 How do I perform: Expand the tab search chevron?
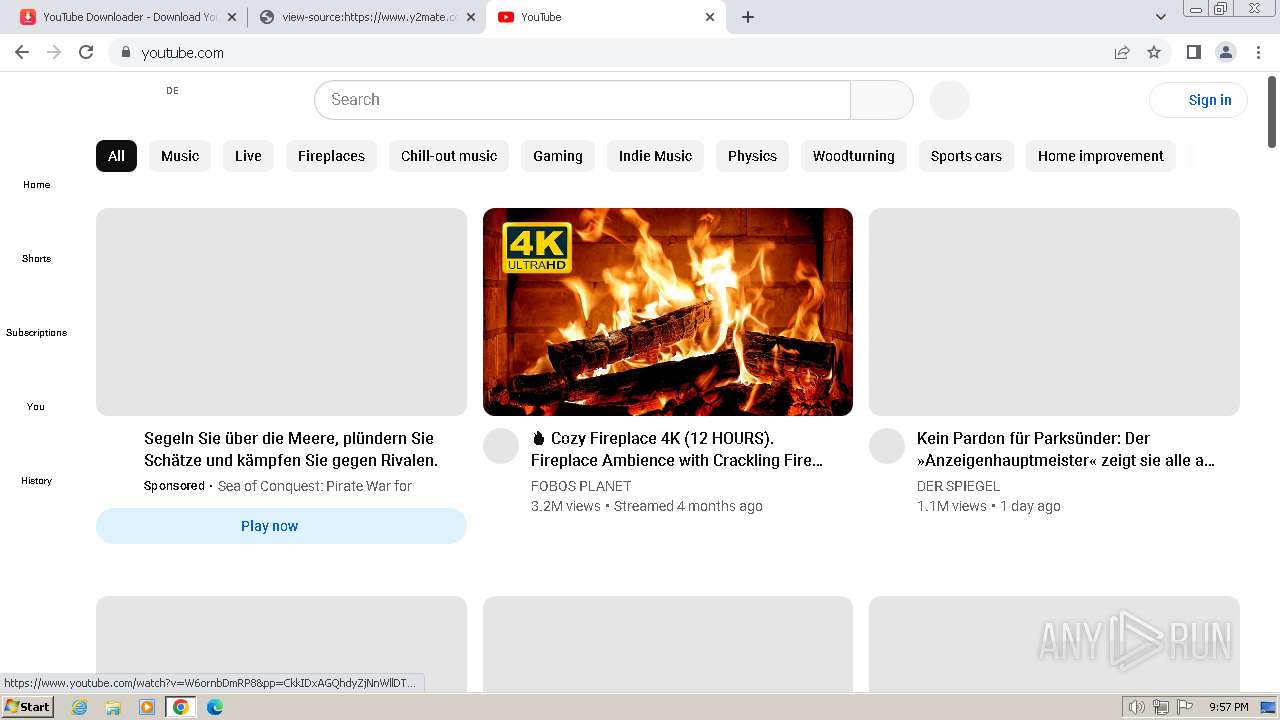1161,17
